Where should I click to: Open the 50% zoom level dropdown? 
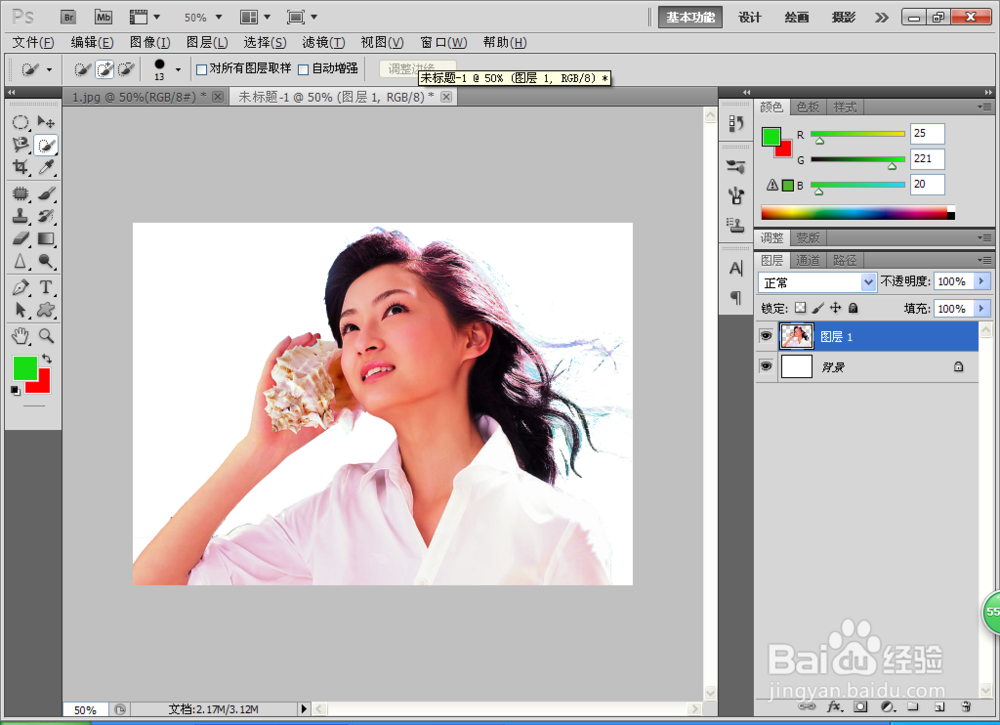(219, 17)
